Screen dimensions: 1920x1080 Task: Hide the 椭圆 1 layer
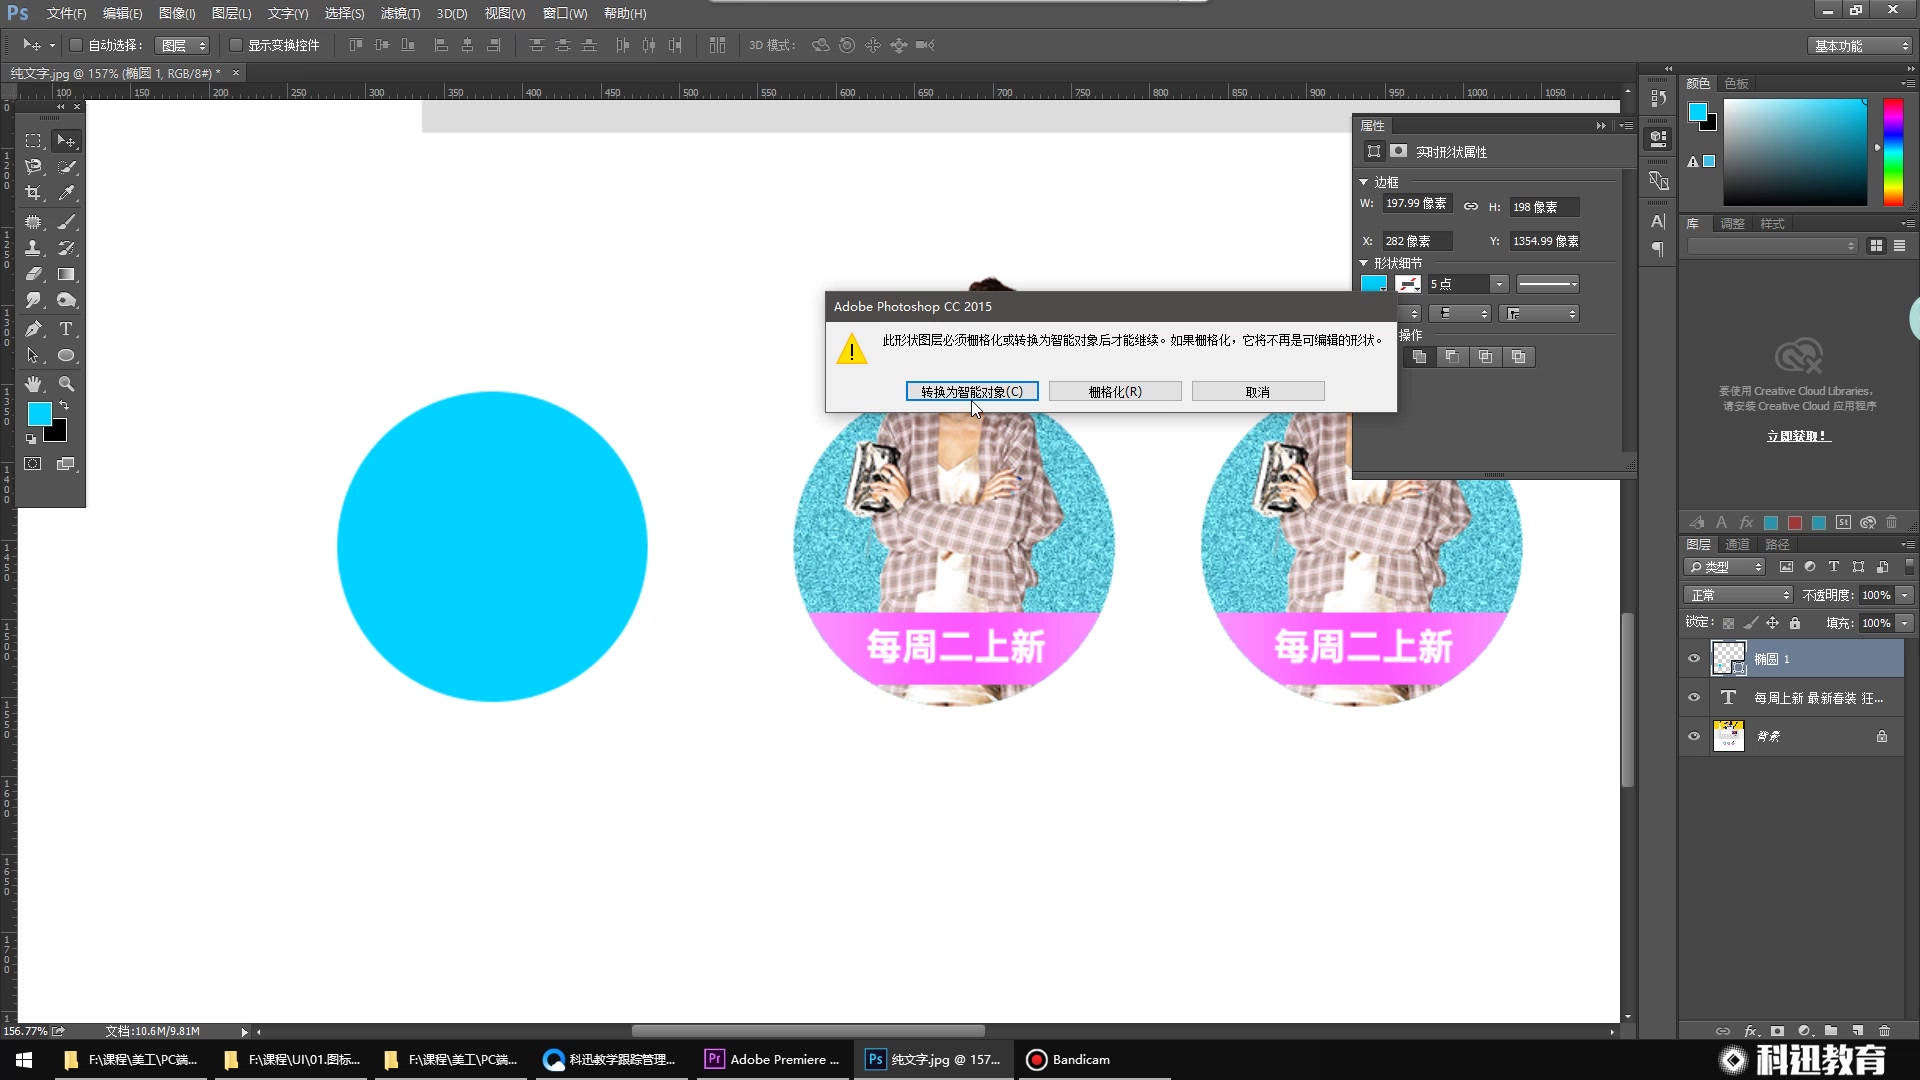[1694, 659]
